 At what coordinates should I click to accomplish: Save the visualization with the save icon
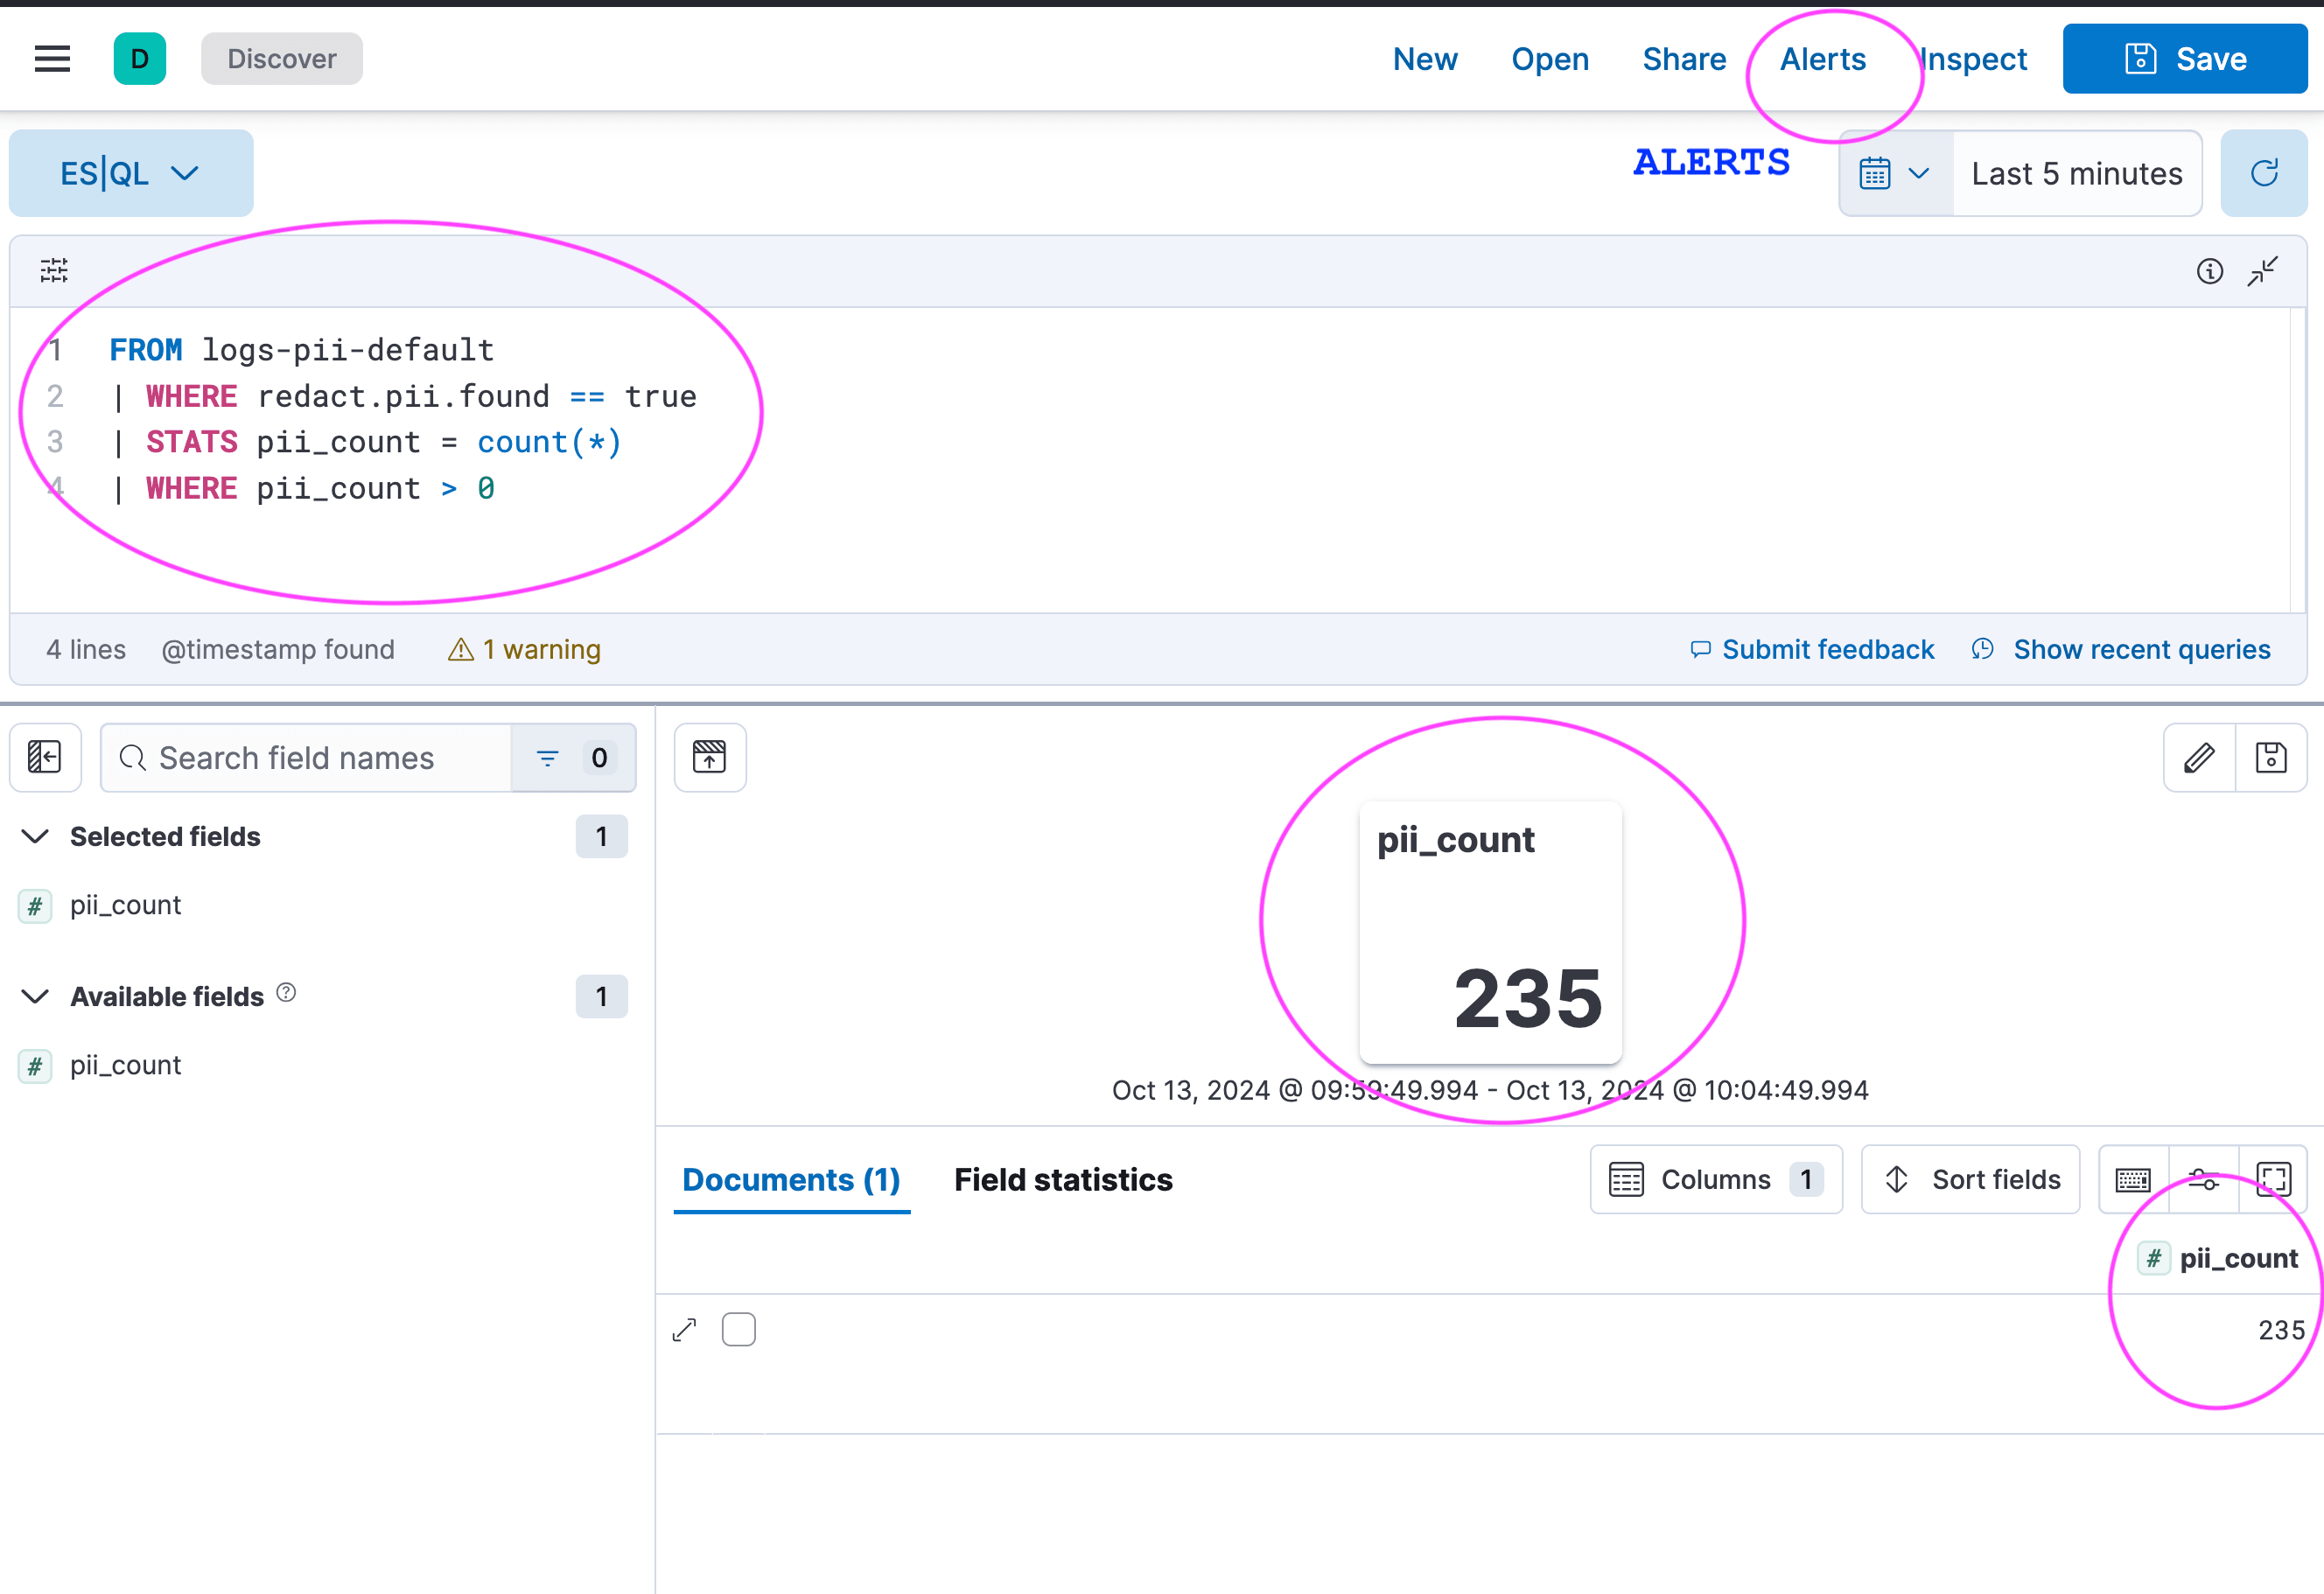tap(2271, 757)
